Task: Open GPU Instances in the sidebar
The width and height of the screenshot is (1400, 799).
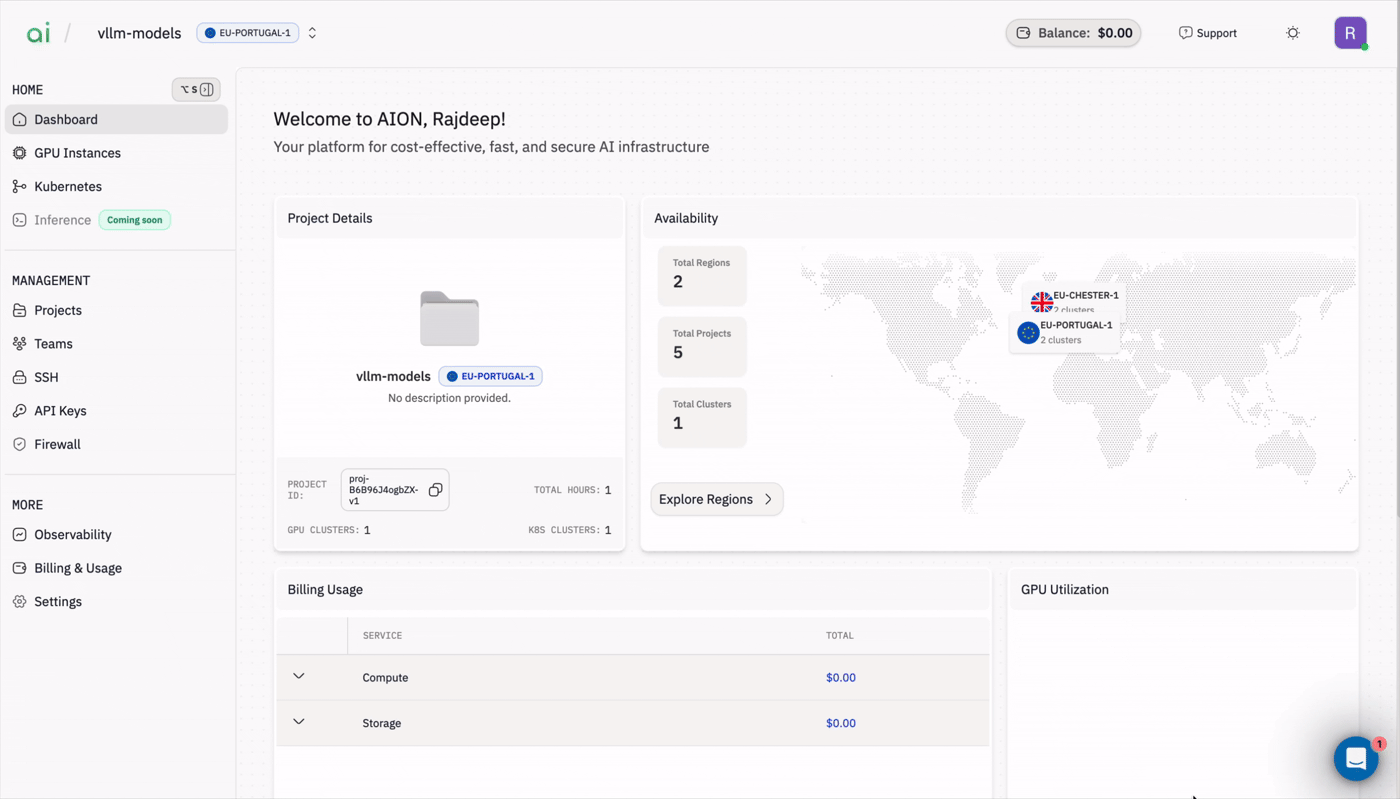Action: 77,153
